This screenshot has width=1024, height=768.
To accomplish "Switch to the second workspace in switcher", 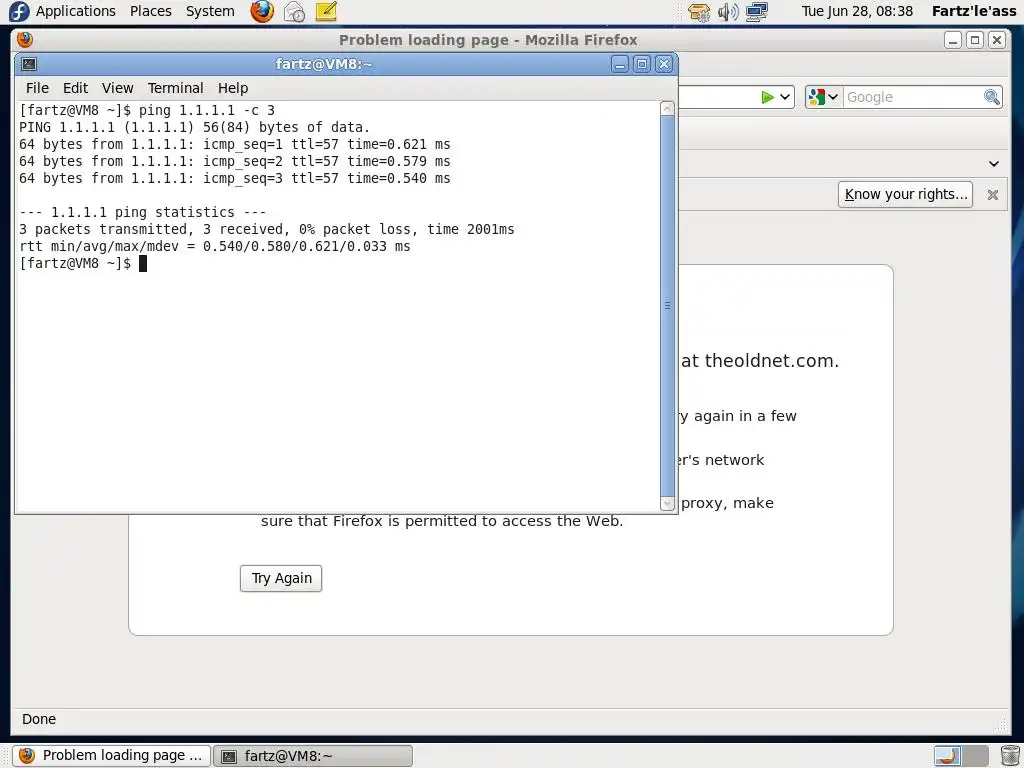I will [975, 756].
